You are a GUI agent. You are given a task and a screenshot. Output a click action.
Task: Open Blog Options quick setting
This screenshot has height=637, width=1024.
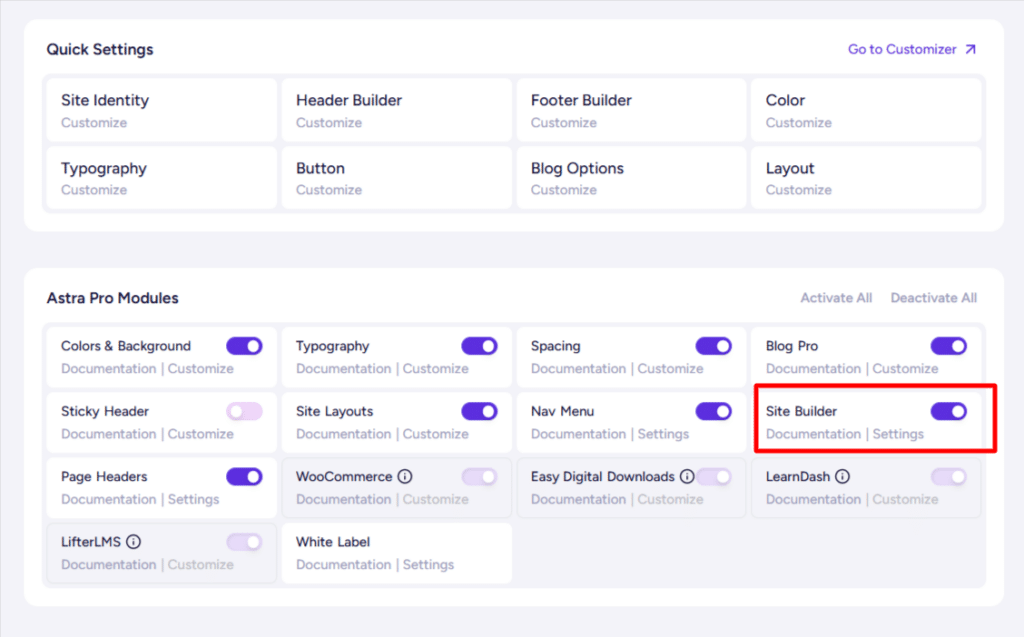(632, 178)
